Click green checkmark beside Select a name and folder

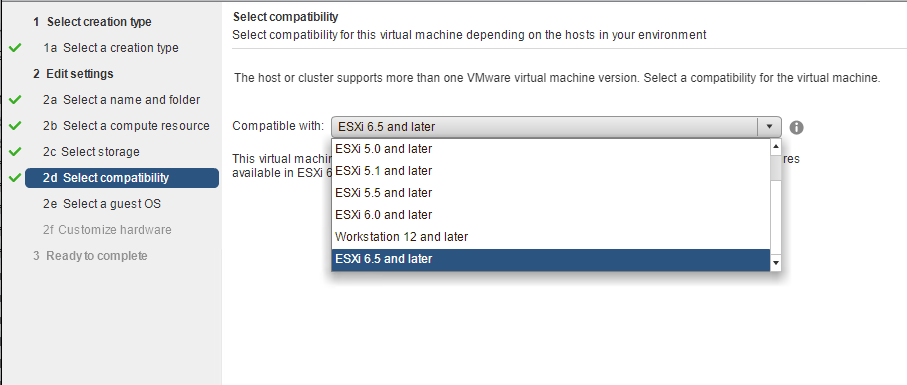[15, 100]
